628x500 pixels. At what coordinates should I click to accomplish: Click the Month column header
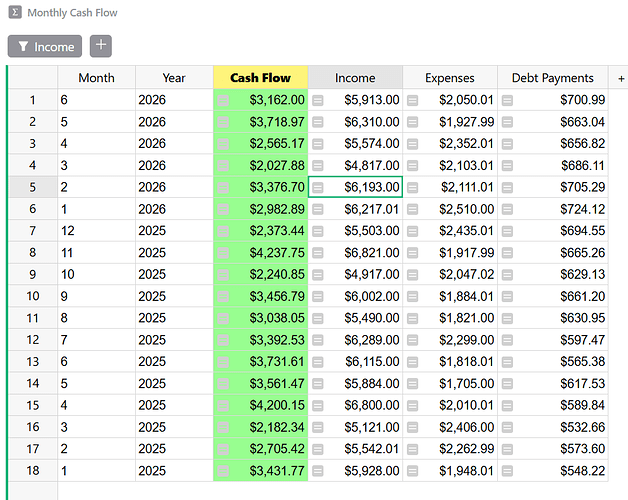click(97, 77)
